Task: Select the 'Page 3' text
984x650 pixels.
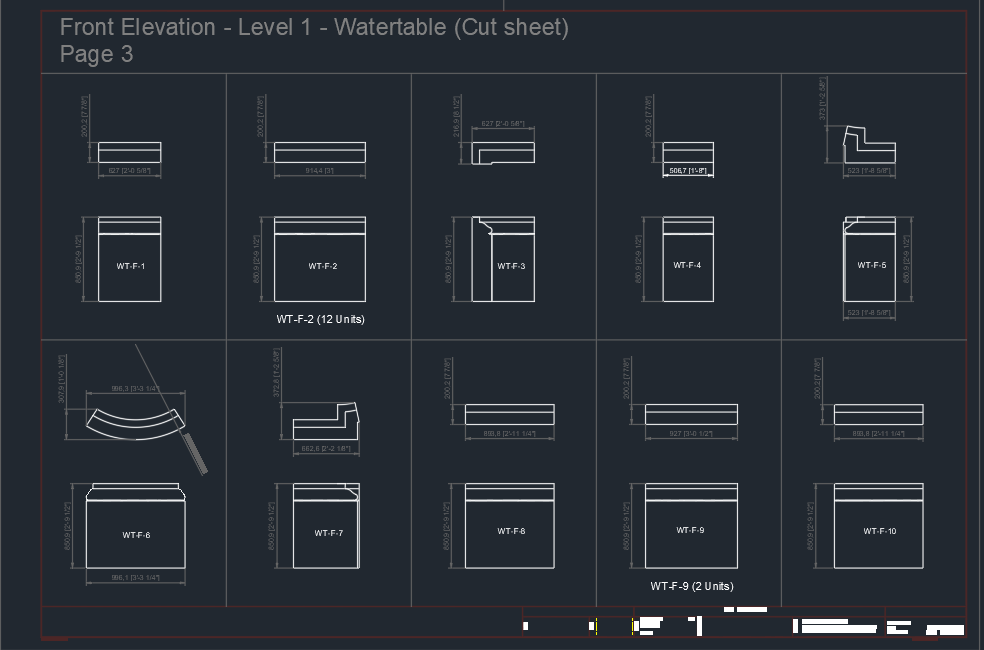Action: (x=97, y=55)
